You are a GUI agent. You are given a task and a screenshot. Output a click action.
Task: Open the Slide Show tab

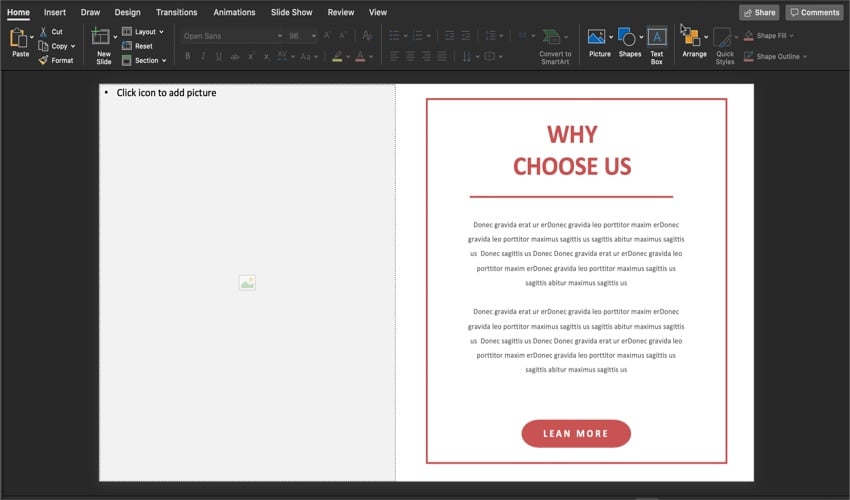point(291,12)
